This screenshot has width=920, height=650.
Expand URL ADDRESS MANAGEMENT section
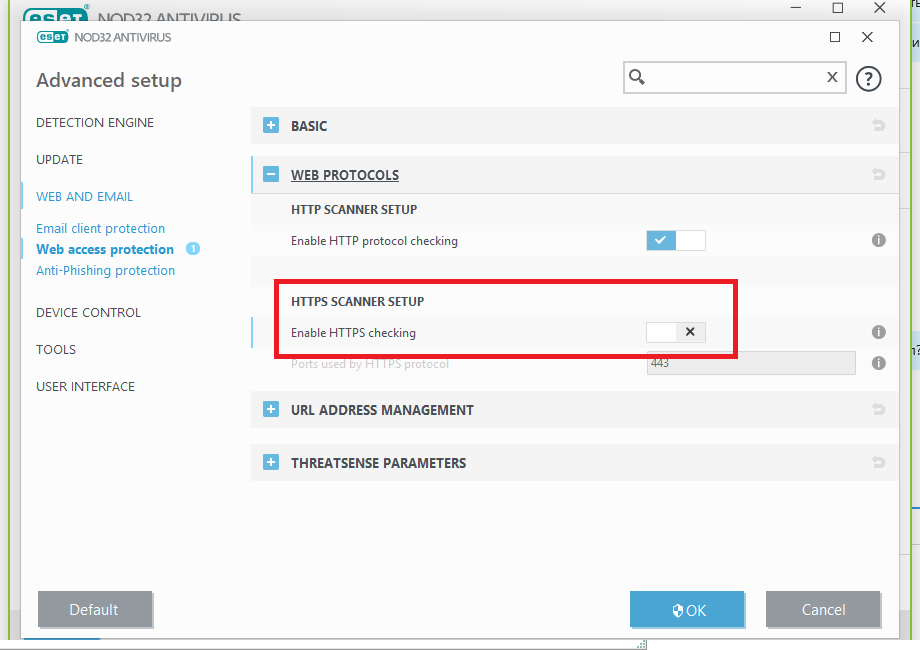[270, 410]
